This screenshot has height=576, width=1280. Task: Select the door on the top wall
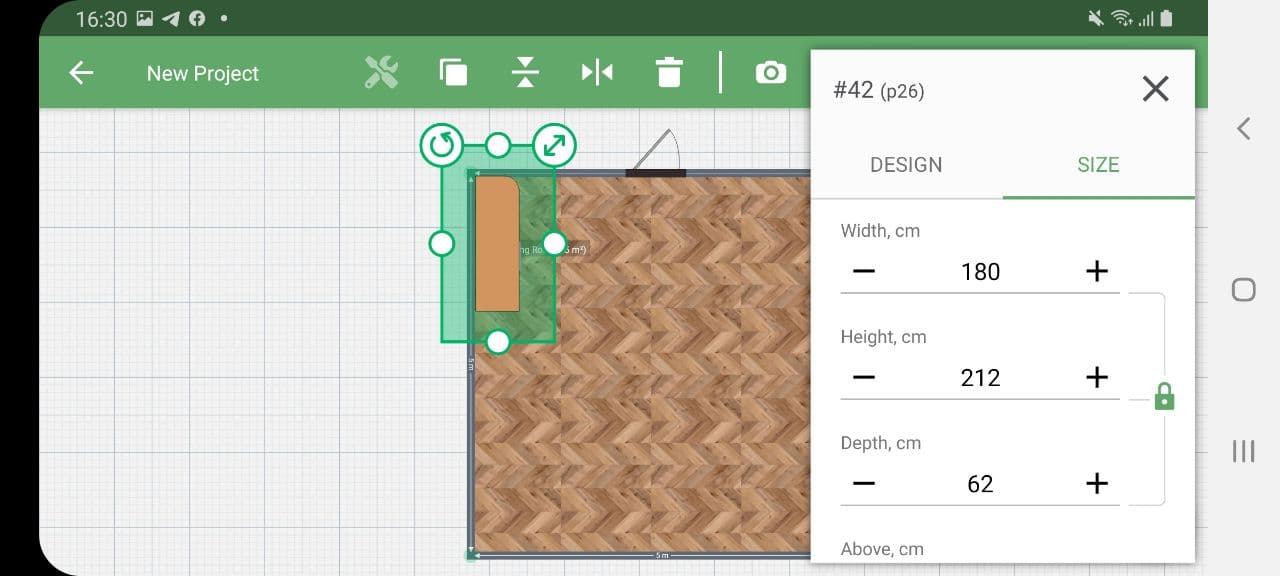(656, 153)
